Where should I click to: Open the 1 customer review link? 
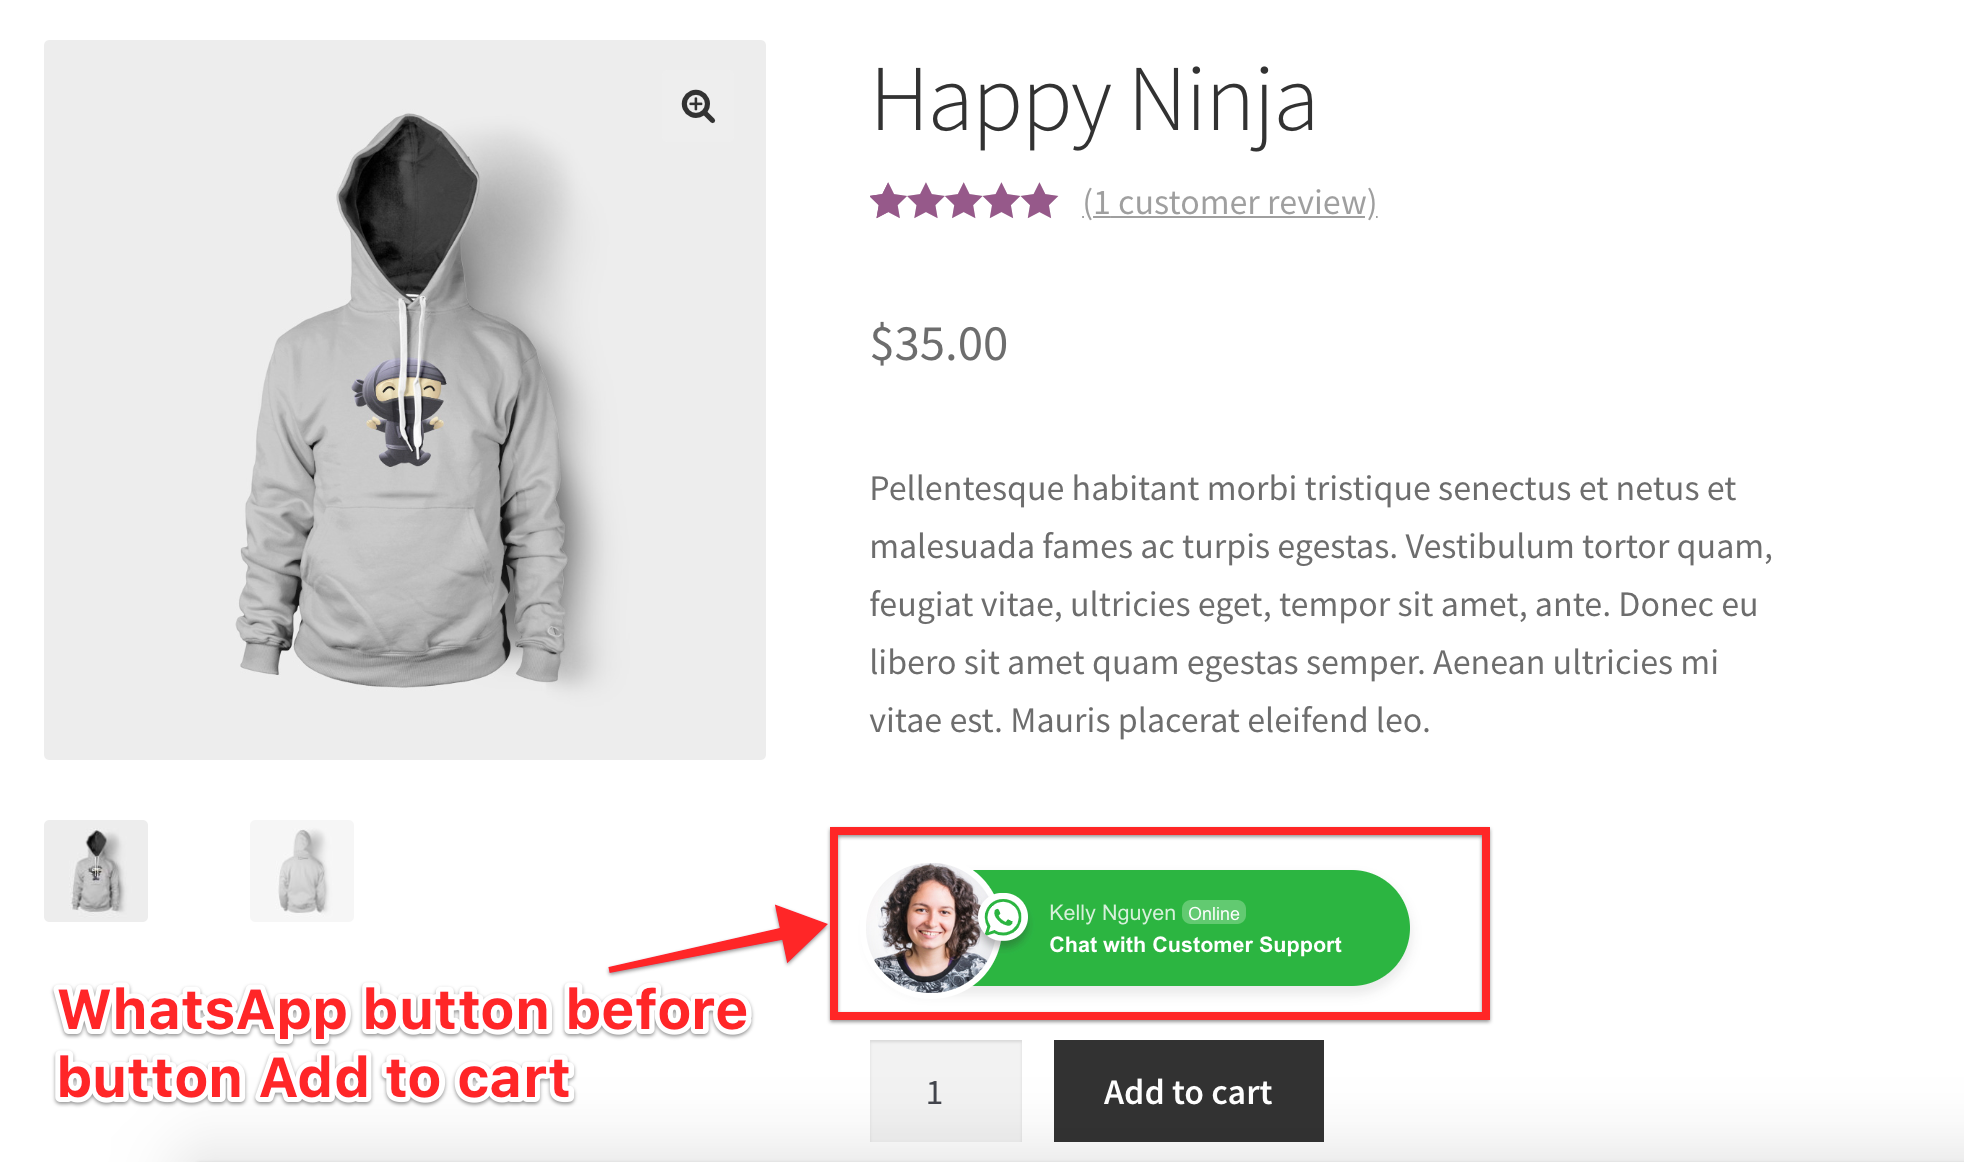pyautogui.click(x=1229, y=203)
